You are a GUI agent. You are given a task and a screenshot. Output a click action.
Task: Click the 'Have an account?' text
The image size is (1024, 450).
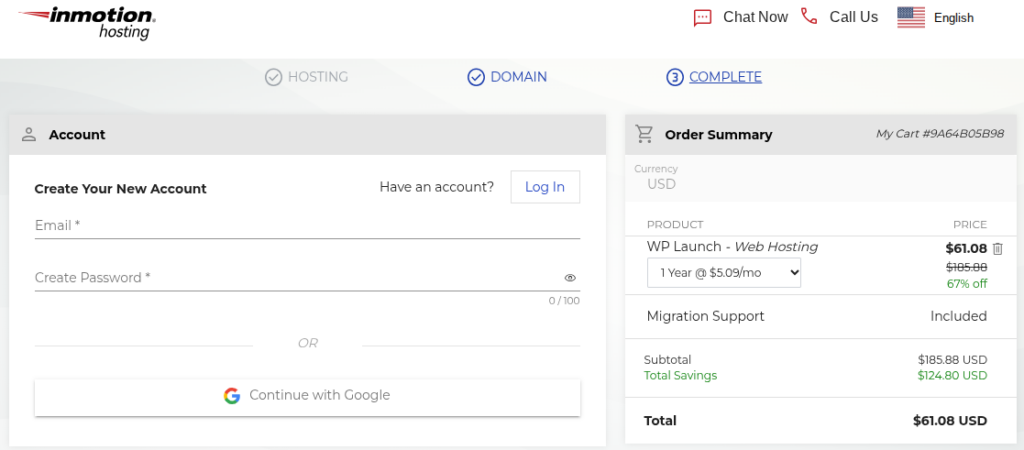(437, 187)
